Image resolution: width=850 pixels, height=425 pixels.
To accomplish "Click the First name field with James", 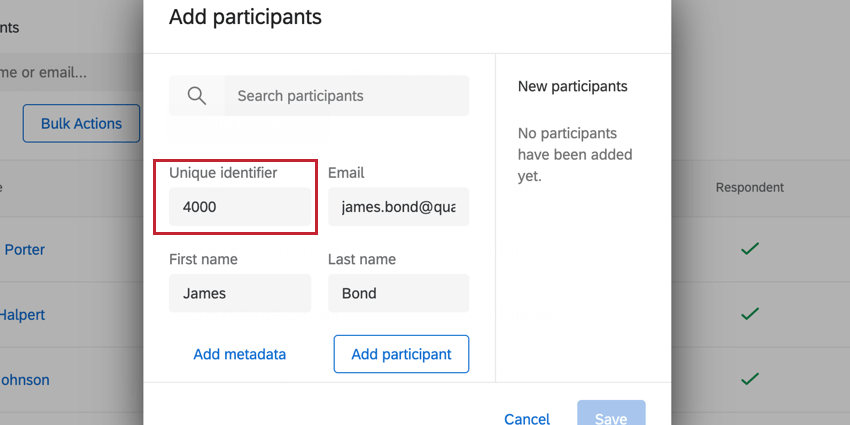I will [x=238, y=294].
